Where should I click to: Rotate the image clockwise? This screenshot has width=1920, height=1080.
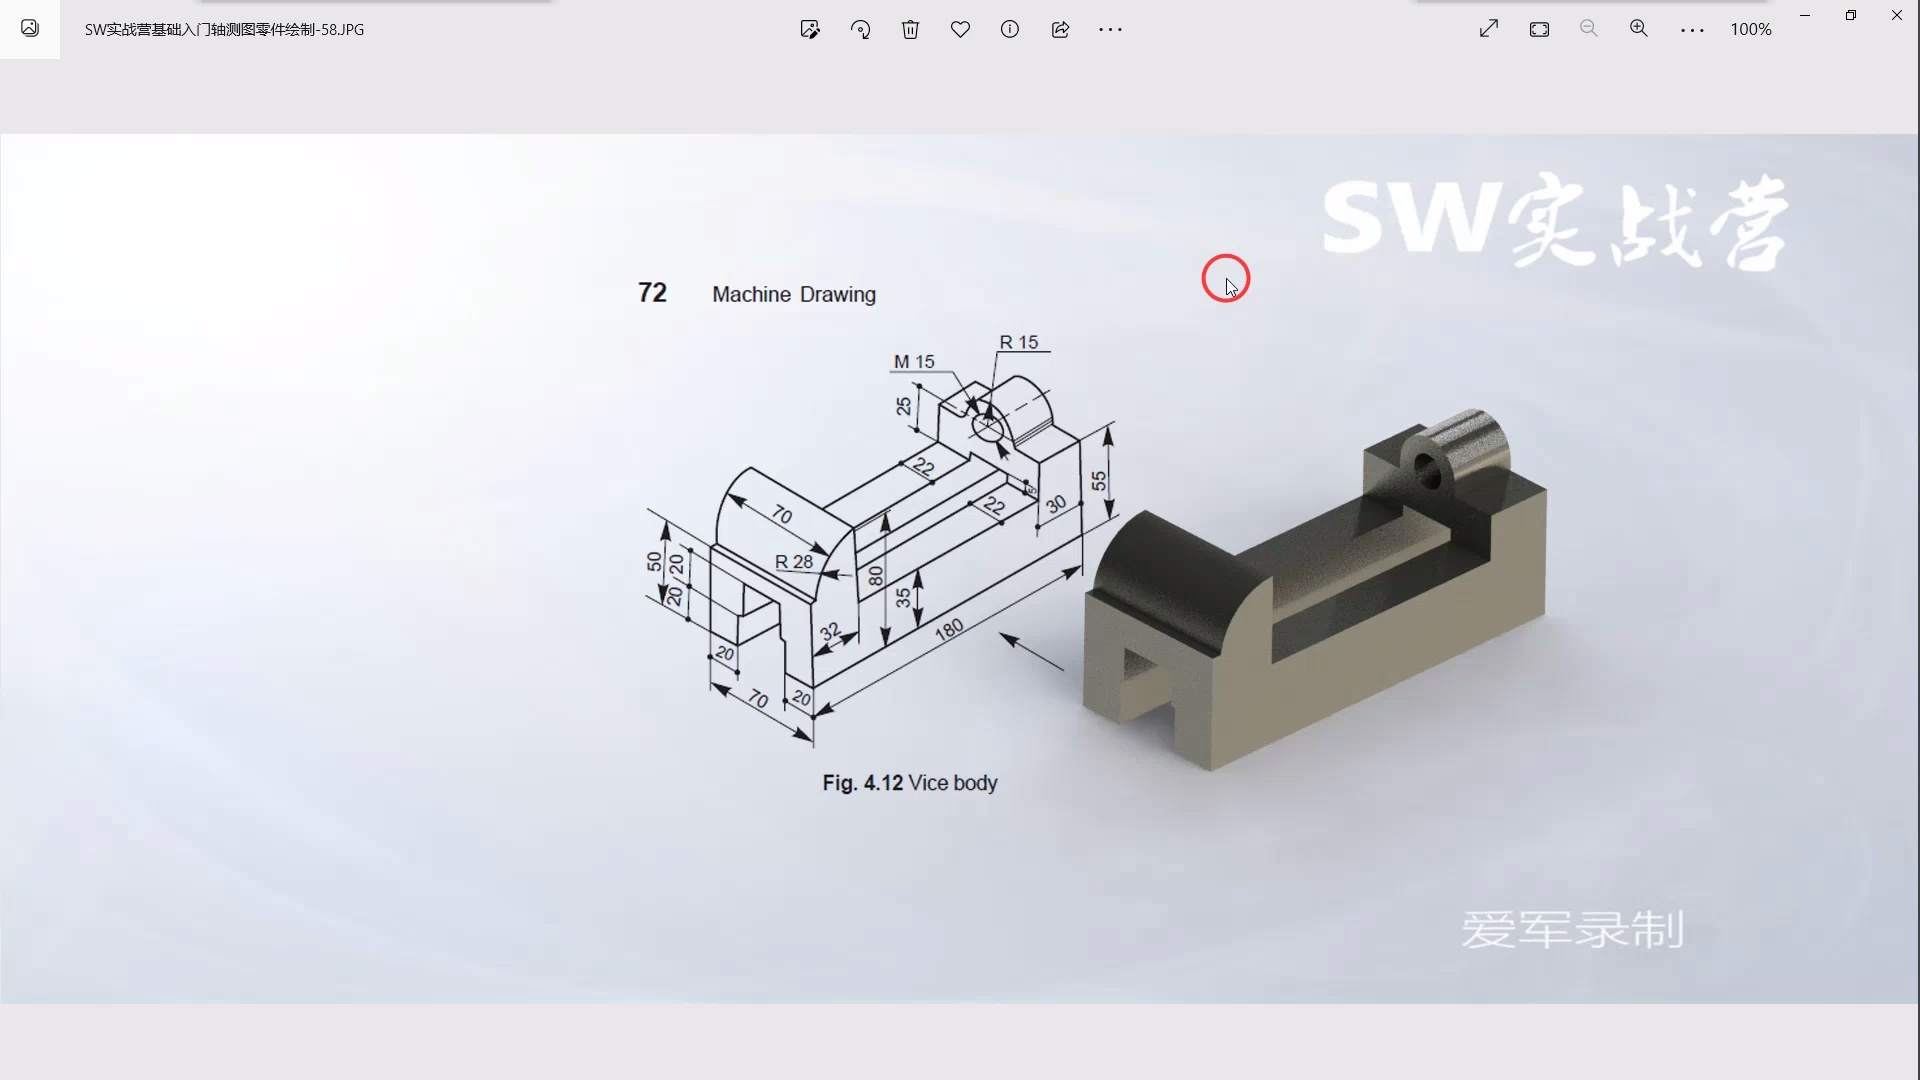point(860,29)
